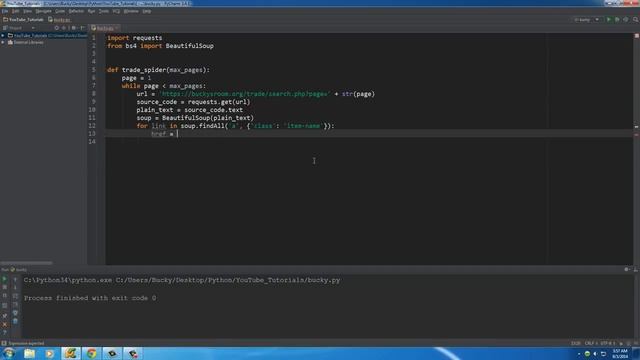Viewport: 640px width, 360px height.
Task: Click the python.exe command line in console
Action: coord(182,280)
